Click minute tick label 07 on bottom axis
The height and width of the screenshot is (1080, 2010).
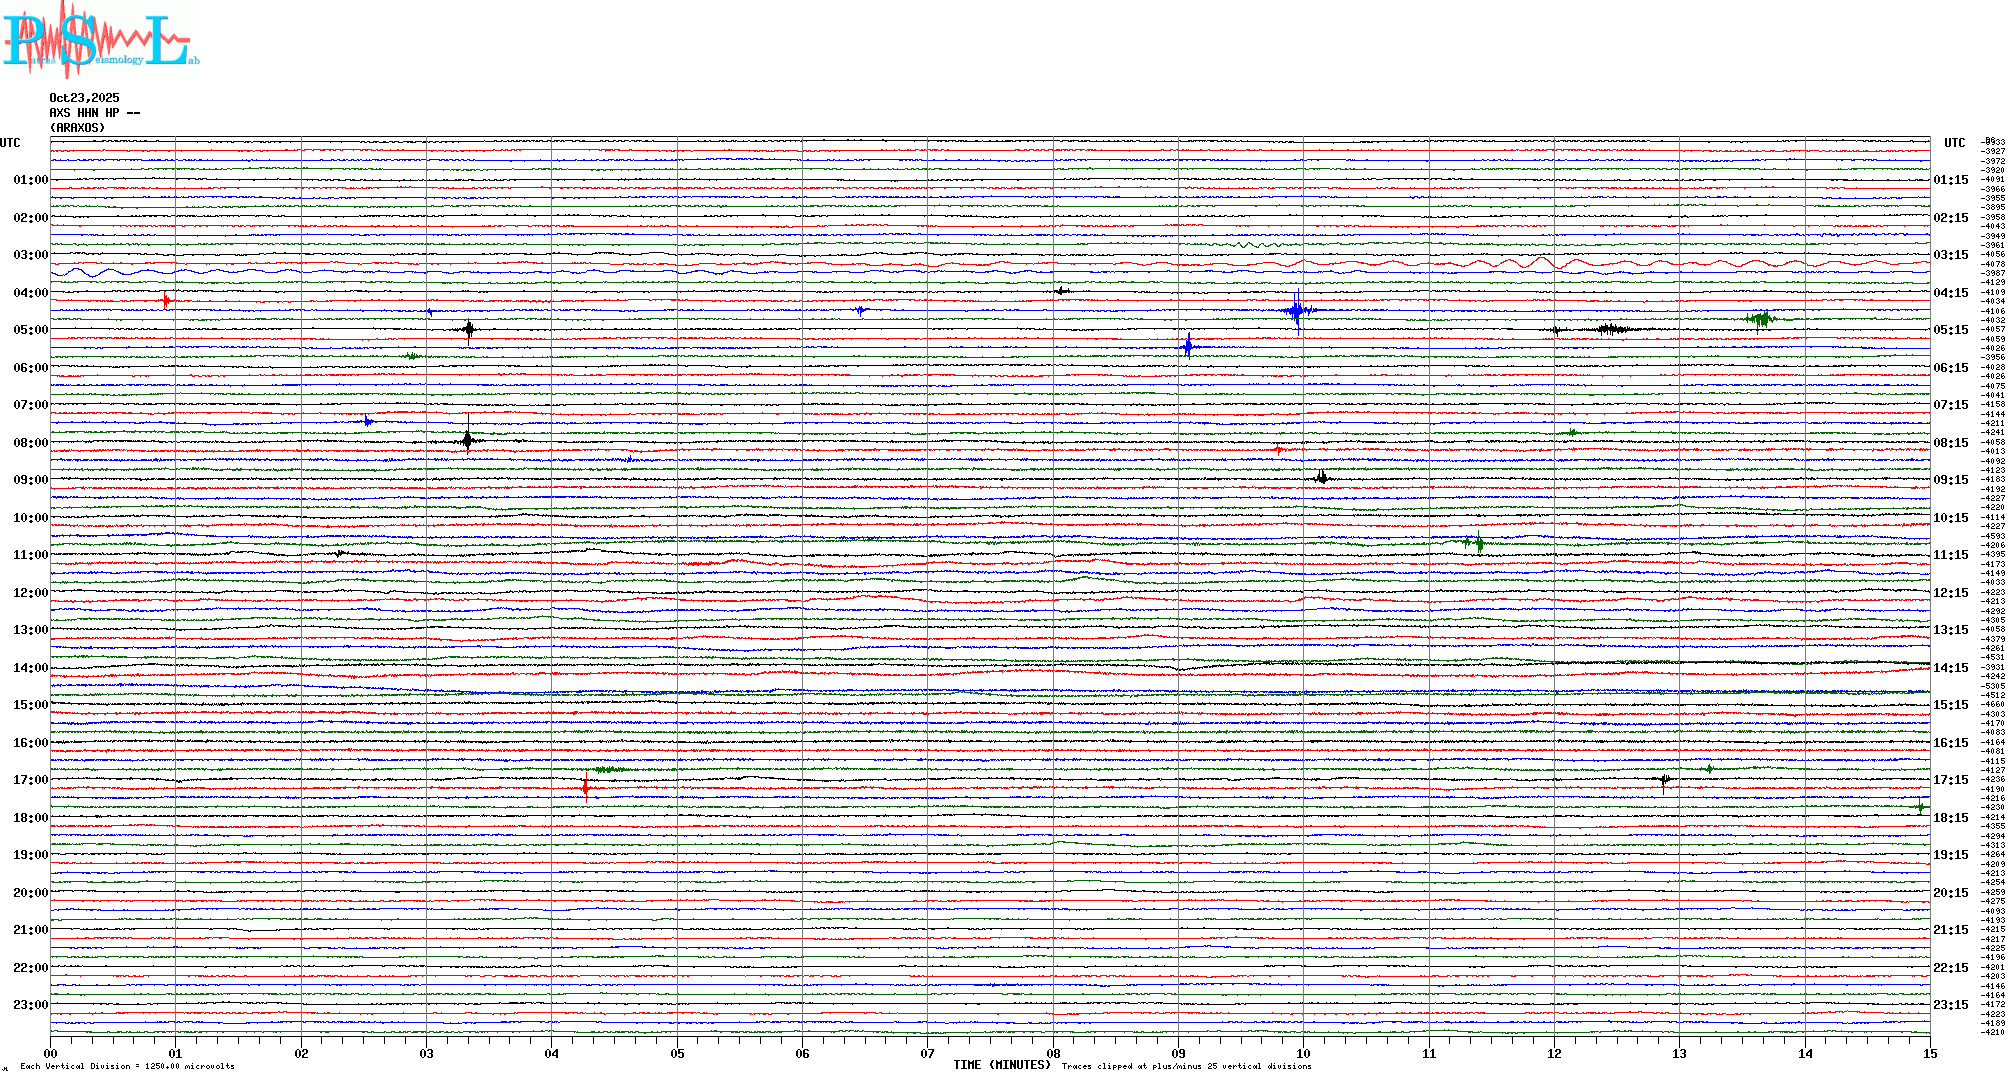[x=927, y=1054]
